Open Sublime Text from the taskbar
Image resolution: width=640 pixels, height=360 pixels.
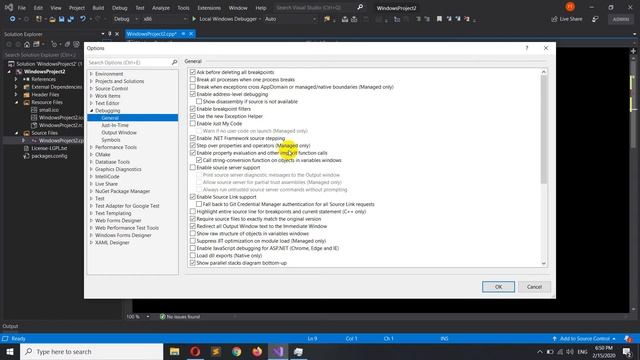click(216, 351)
